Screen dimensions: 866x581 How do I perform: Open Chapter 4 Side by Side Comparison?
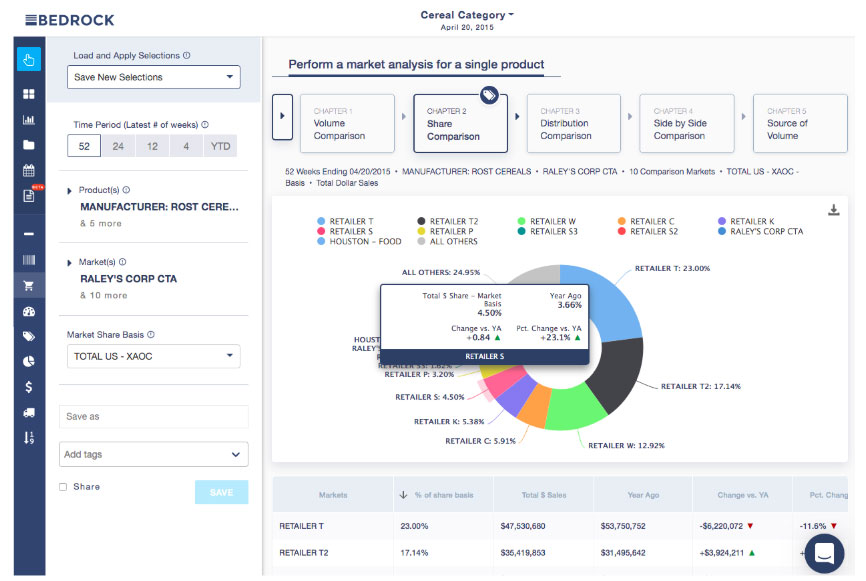pos(687,123)
